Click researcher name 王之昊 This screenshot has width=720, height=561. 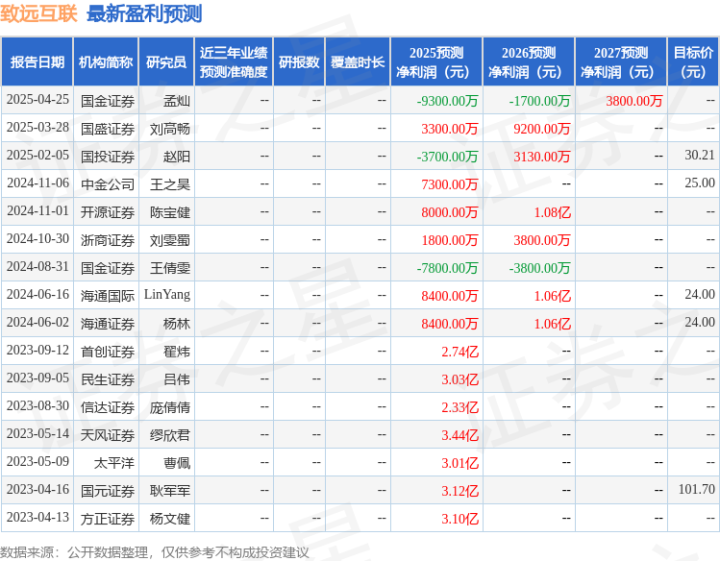tap(170, 185)
